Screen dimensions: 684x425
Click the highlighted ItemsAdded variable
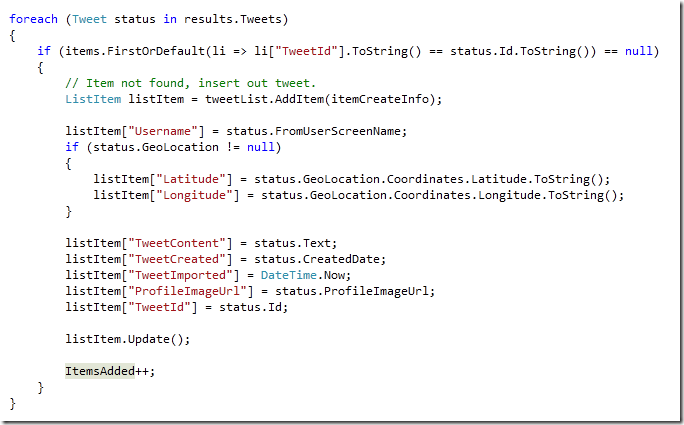pos(100,371)
